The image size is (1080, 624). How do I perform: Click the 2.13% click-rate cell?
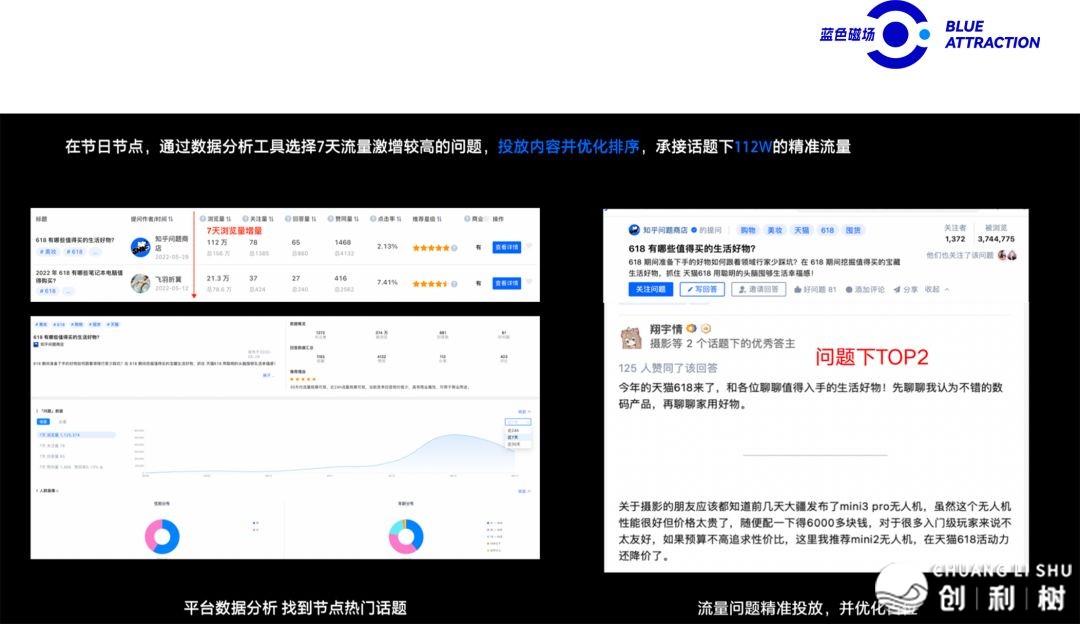coord(387,247)
